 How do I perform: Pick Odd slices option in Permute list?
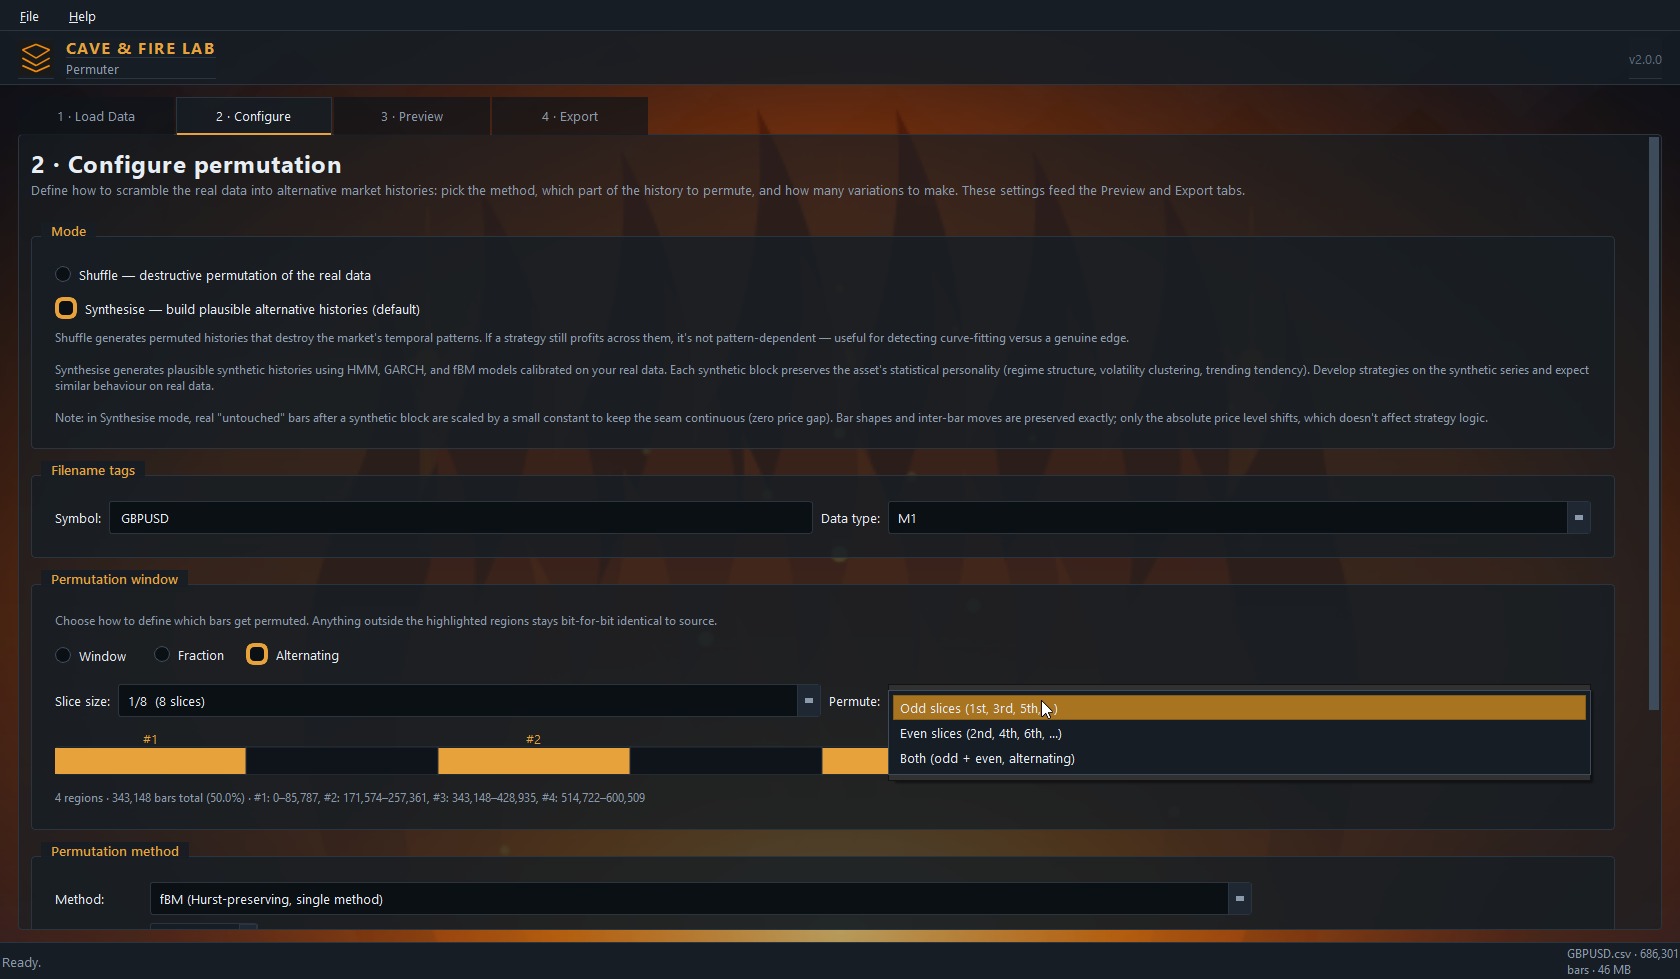coord(1239,708)
